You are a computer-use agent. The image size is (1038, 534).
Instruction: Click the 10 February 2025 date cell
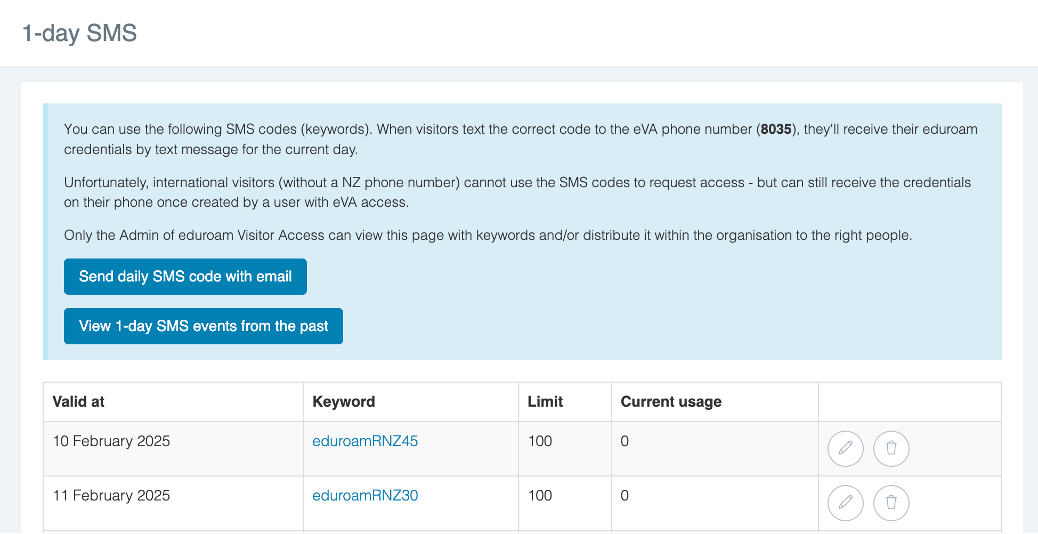tap(112, 441)
